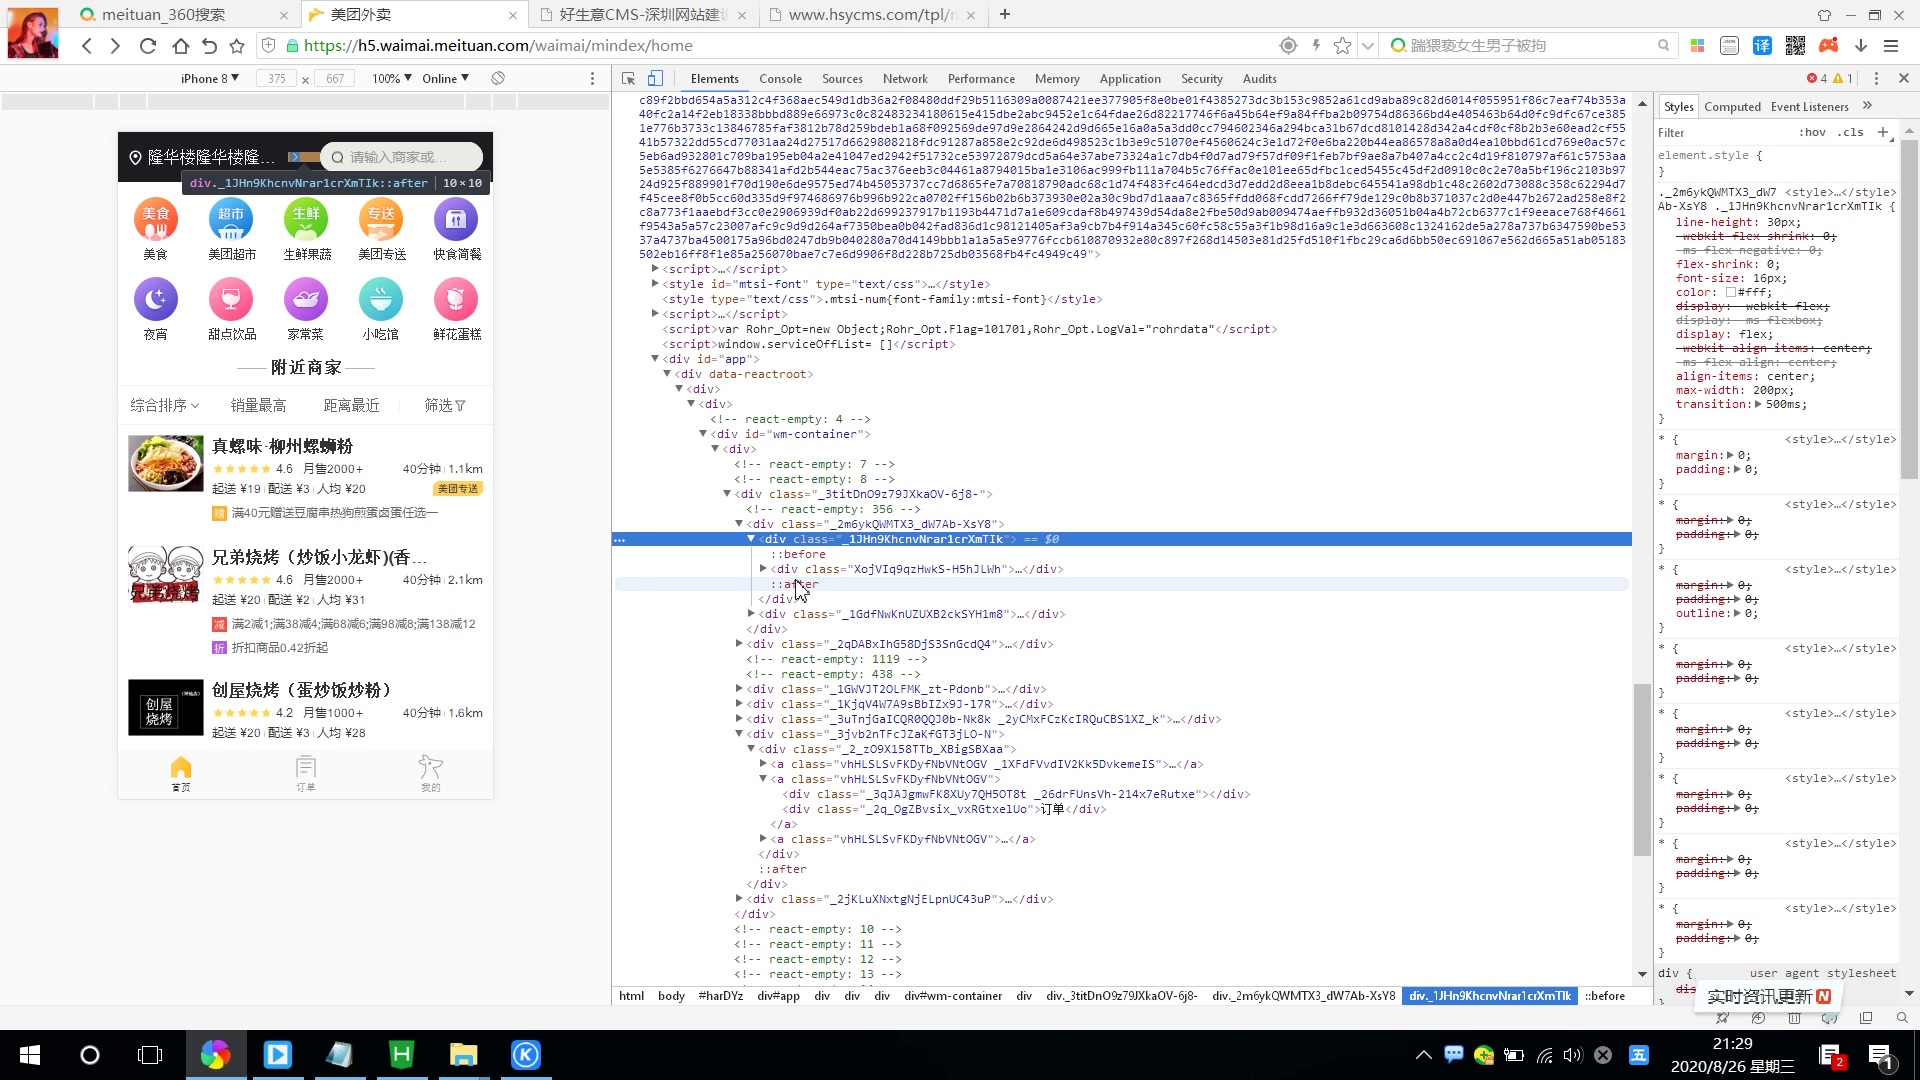Rotate the device viewport orientation
Image resolution: width=1920 pixels, height=1080 pixels.
click(498, 78)
